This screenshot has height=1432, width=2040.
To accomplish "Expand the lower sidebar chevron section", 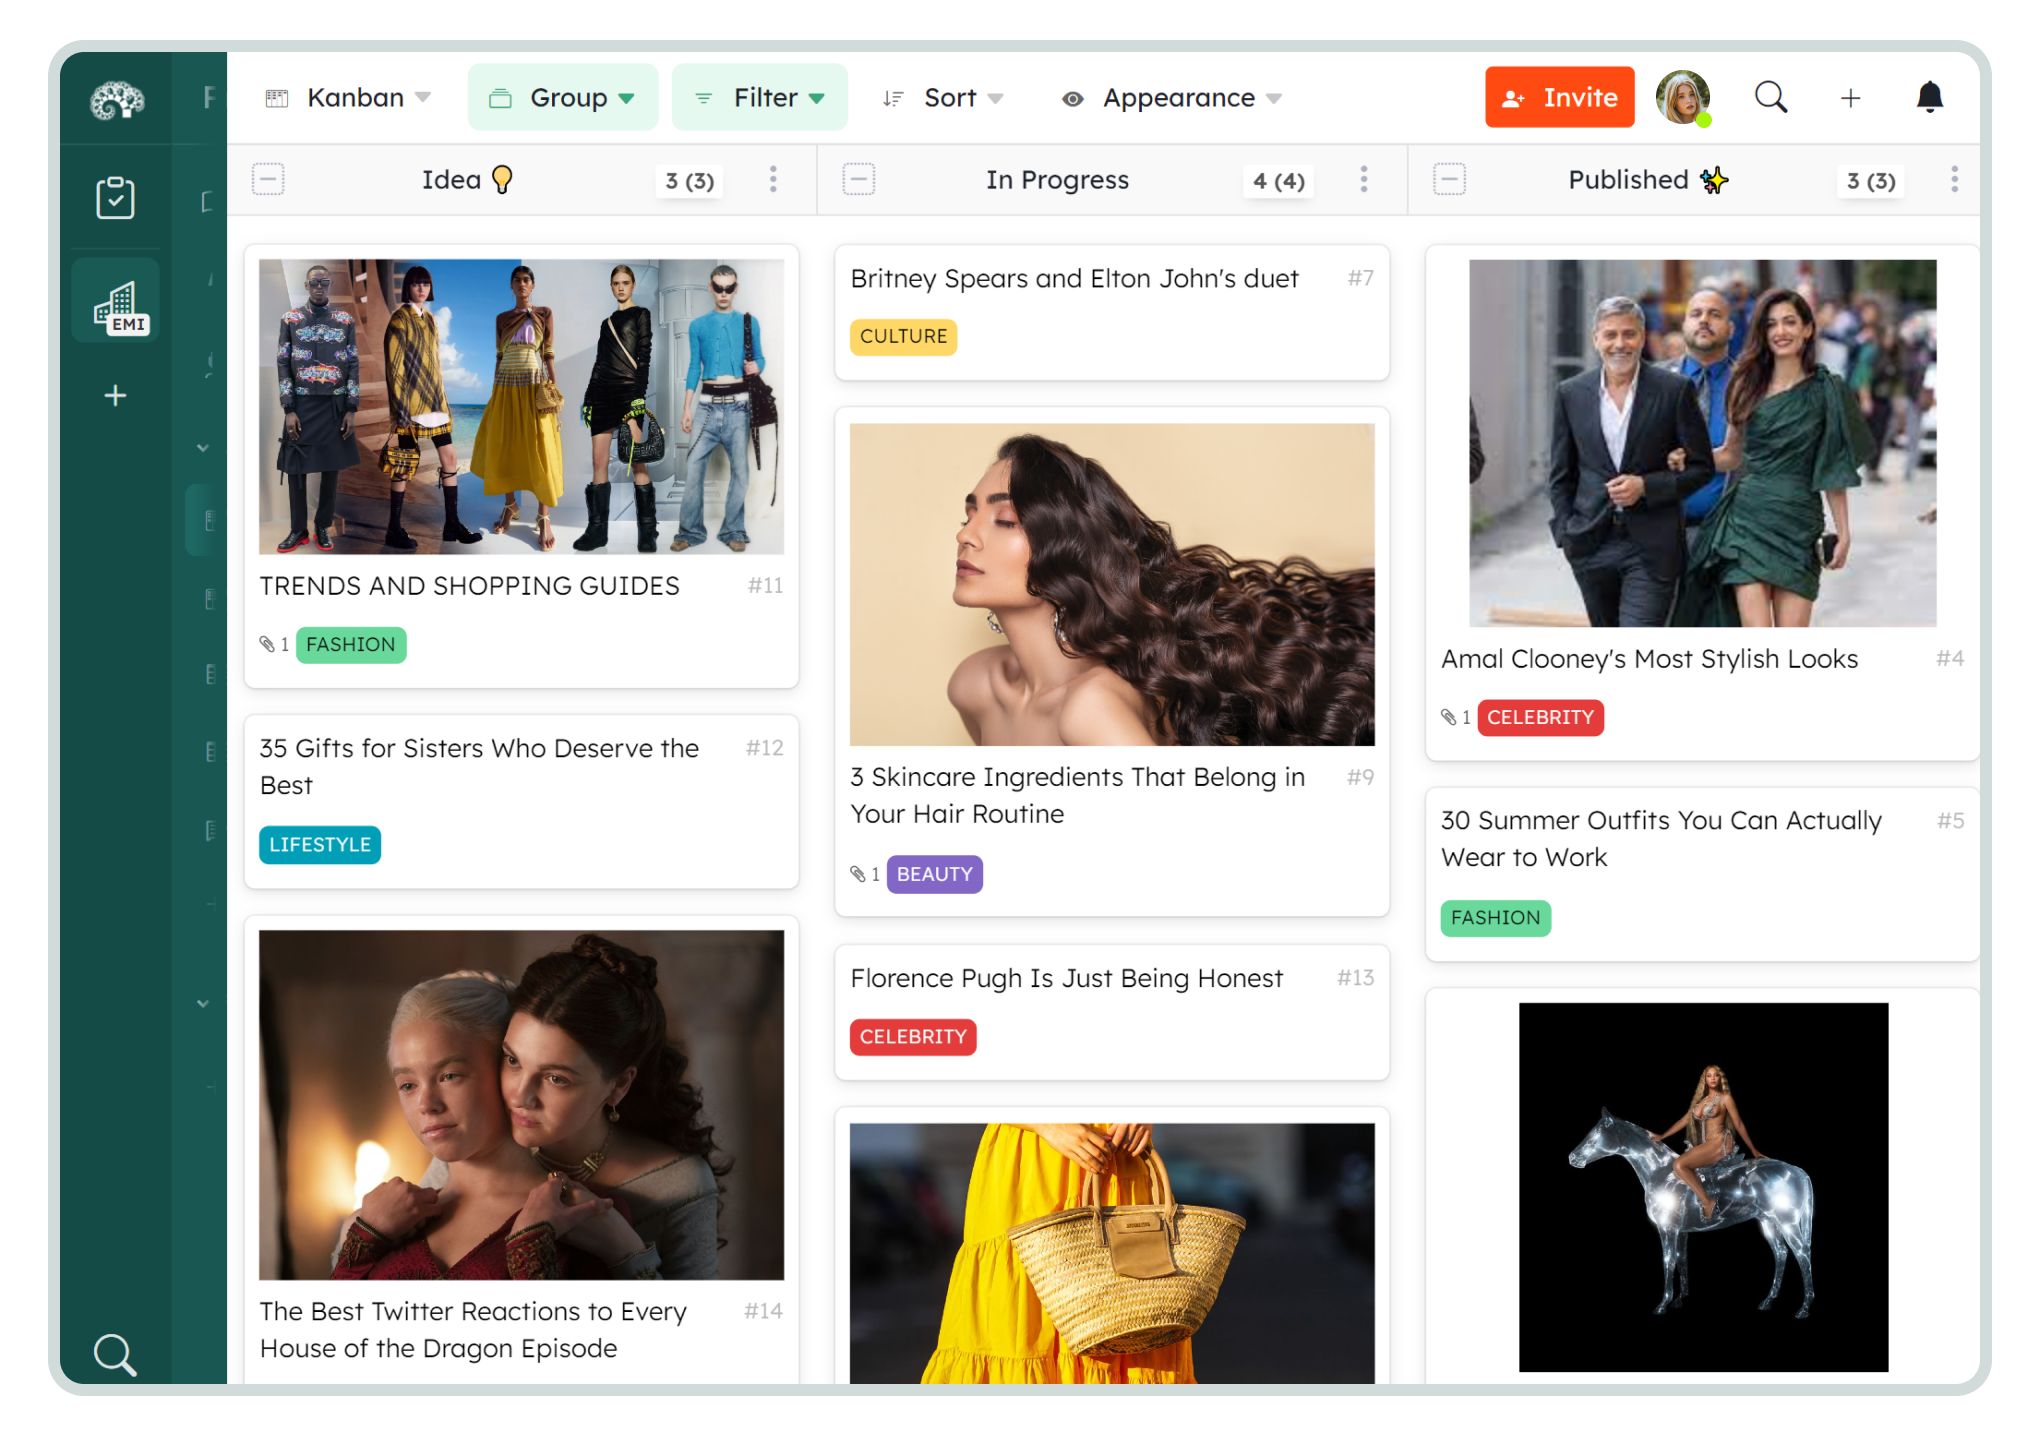I will 203,1003.
